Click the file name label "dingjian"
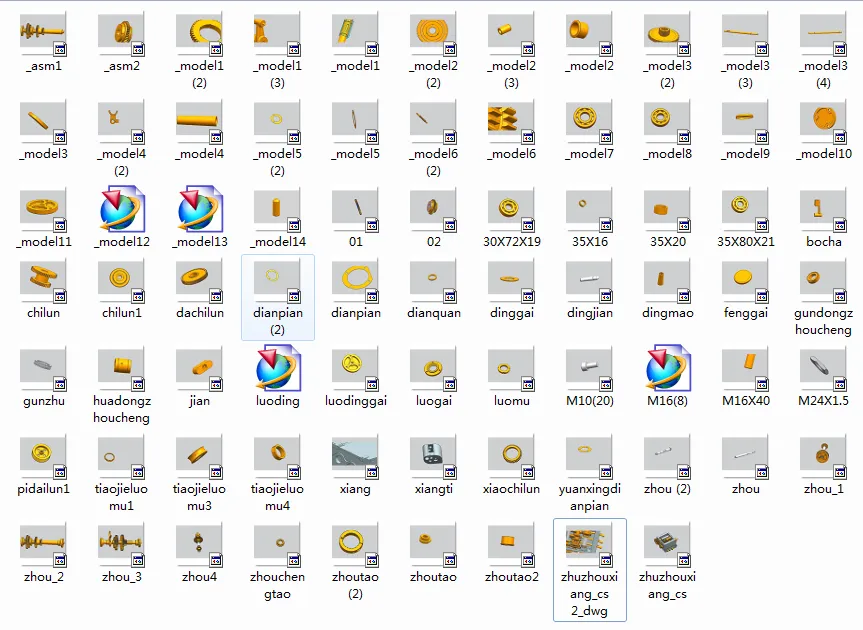The height and width of the screenshot is (630, 863). [589, 313]
